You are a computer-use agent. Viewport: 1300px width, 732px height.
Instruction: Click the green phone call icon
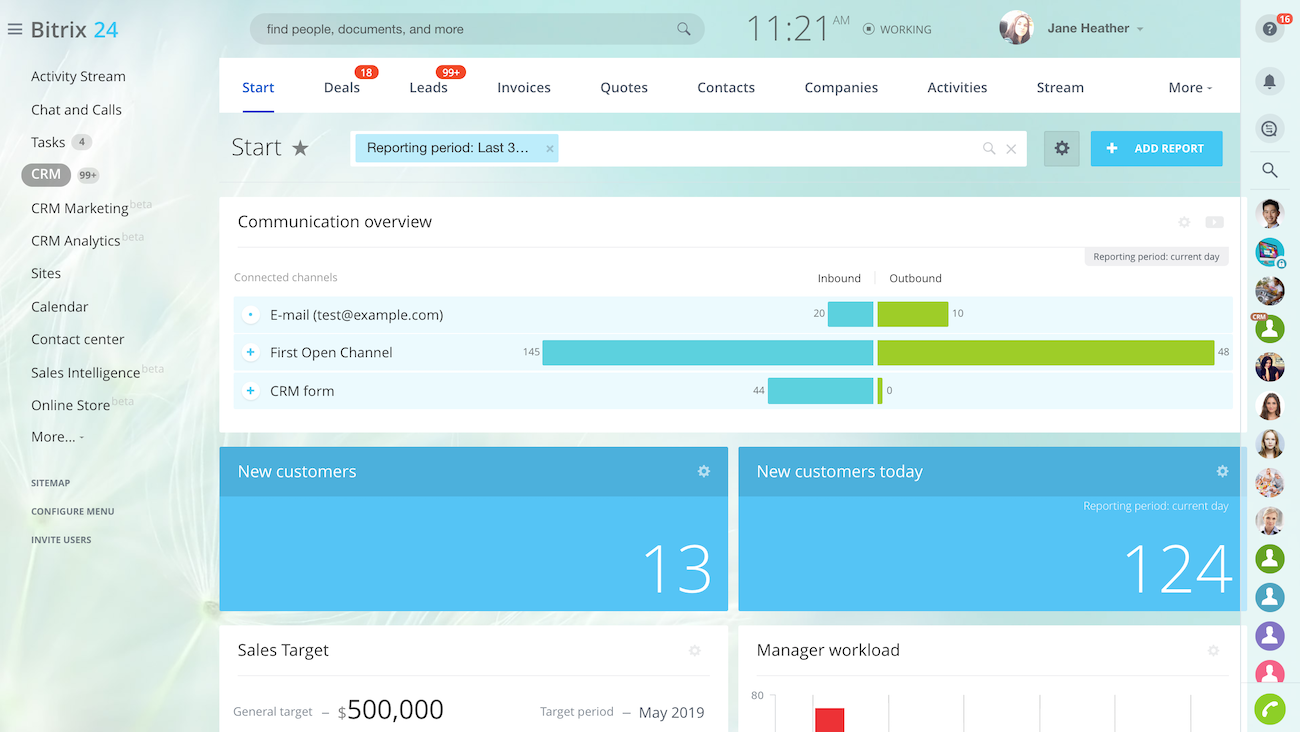[x=1269, y=709]
